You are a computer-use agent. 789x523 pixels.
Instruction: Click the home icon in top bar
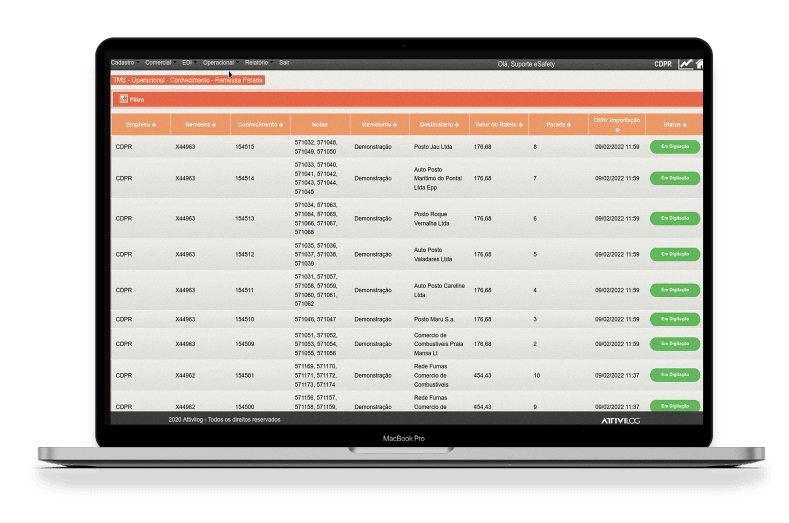[699, 64]
